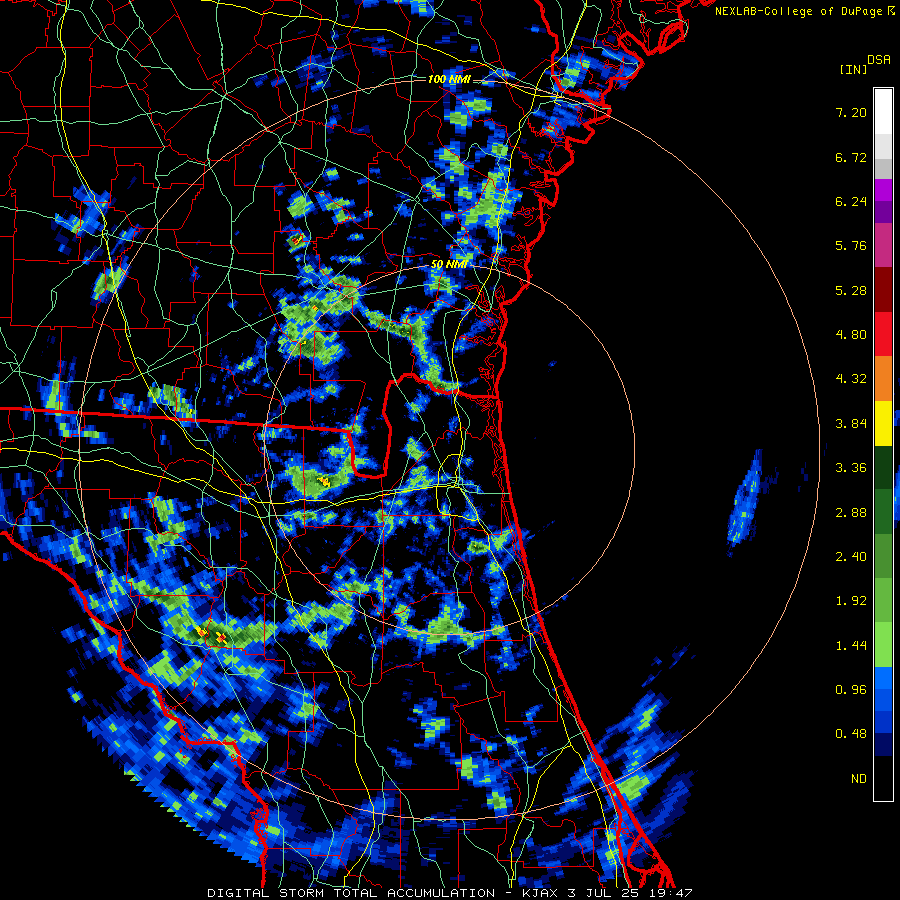
Task: Click the pink legend swatch near 5.76
Action: point(883,245)
